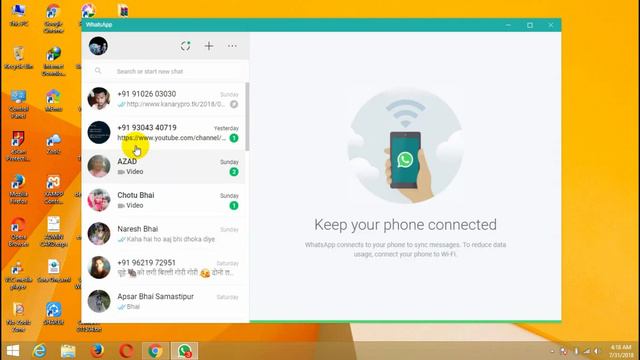This screenshot has width=640, height=360.
Task: Open chat with +91 93043 40719
Action: click(x=164, y=132)
